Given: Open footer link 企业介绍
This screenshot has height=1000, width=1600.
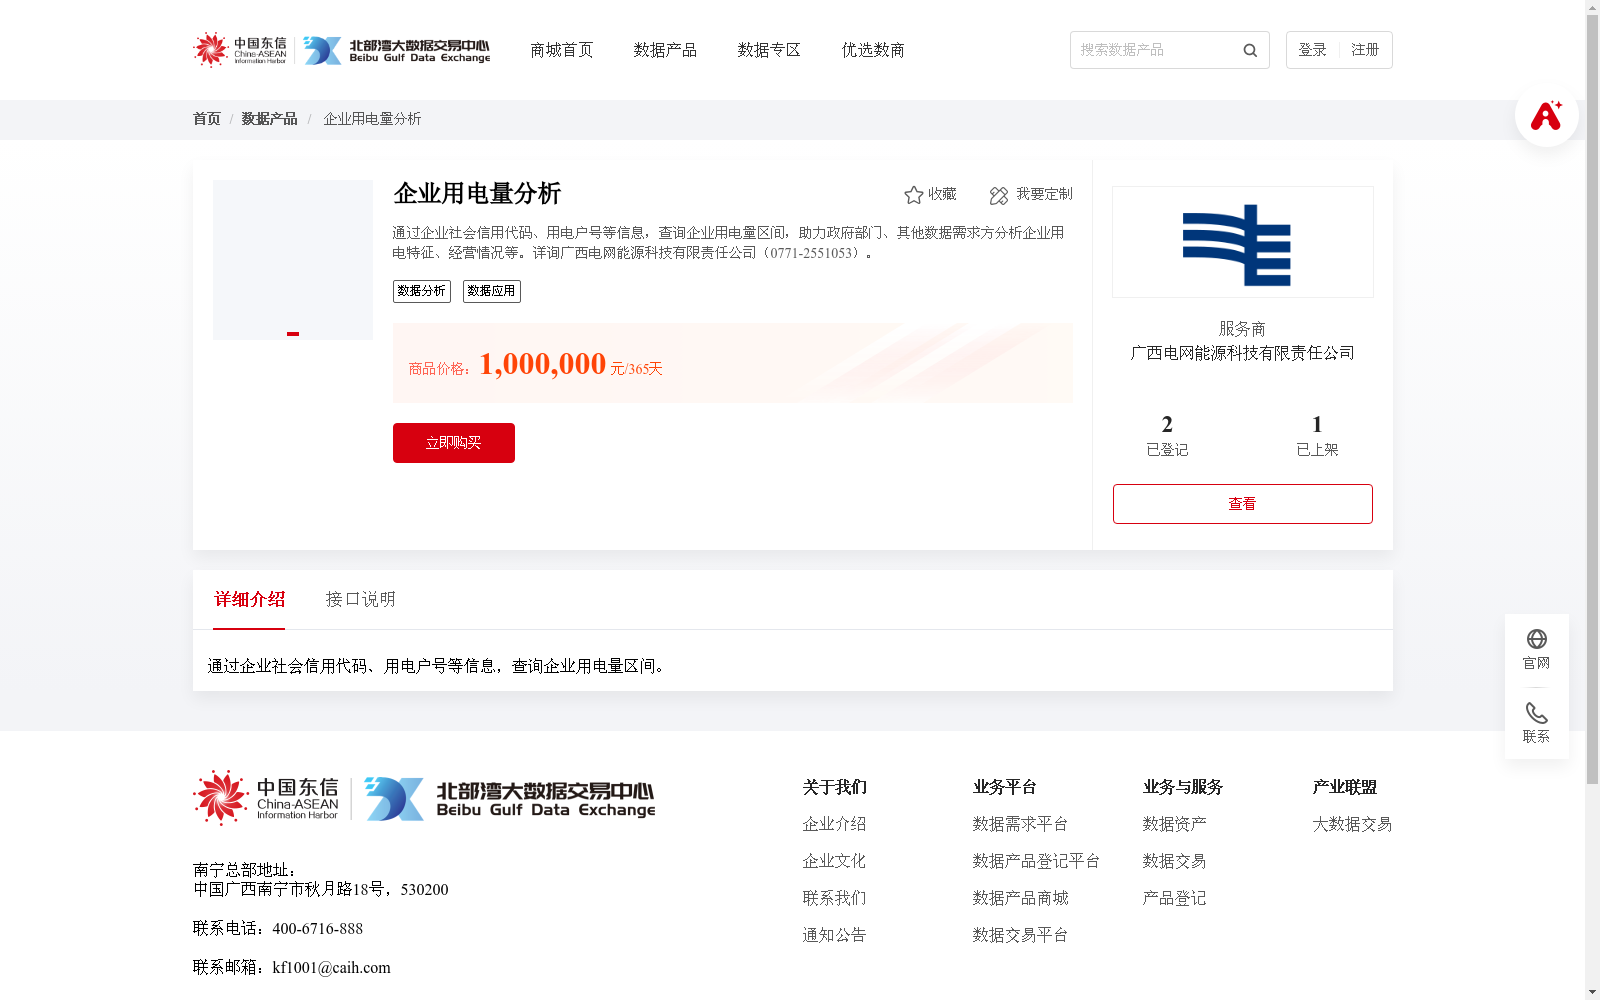Looking at the screenshot, I should (x=835, y=824).
